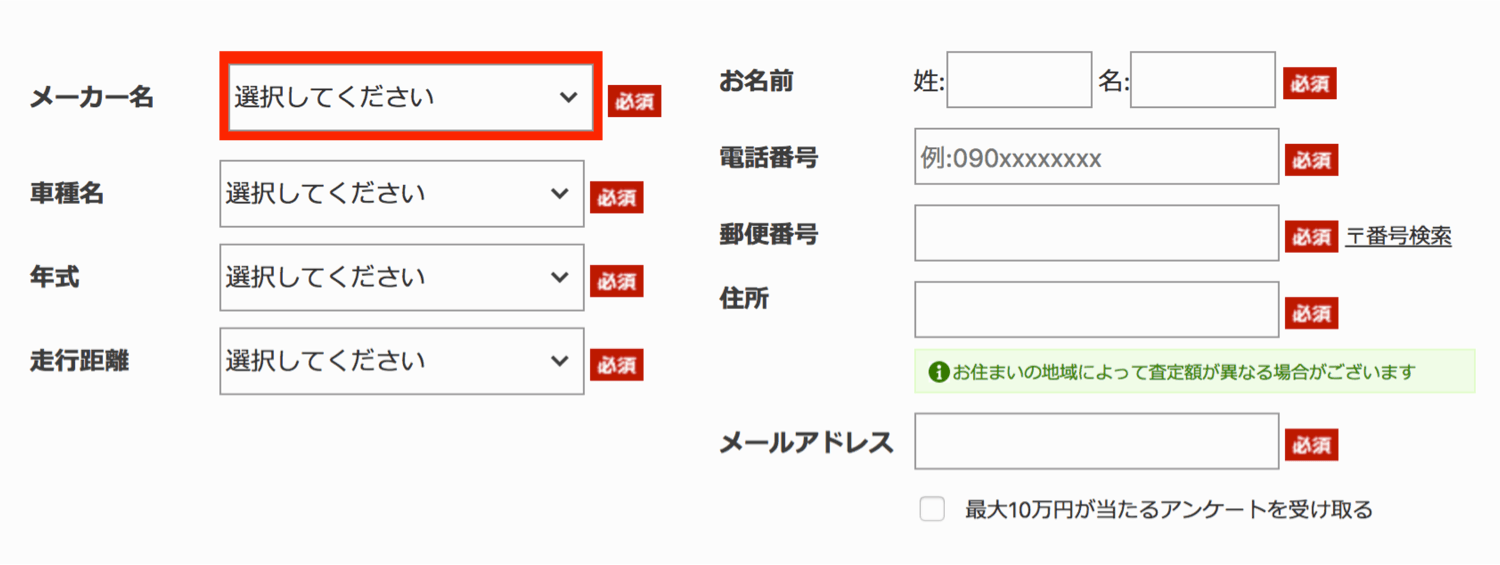Click the 必須 badge next to 電話番号
Viewport: 1500px width, 565px height.
point(1311,160)
